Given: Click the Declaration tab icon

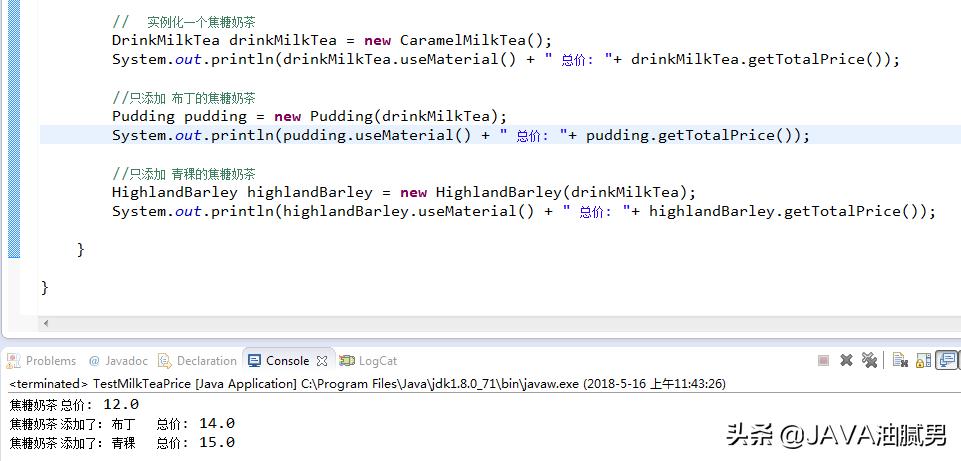Looking at the screenshot, I should tap(164, 360).
